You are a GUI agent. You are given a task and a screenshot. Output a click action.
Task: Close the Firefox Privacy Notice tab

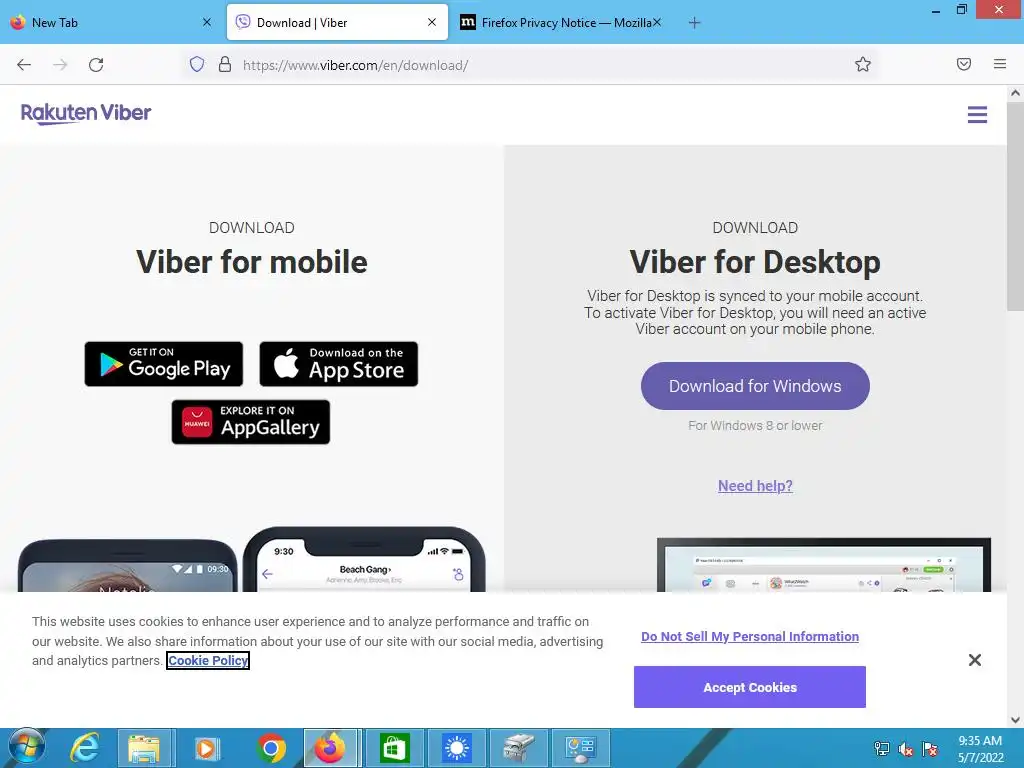coord(657,22)
